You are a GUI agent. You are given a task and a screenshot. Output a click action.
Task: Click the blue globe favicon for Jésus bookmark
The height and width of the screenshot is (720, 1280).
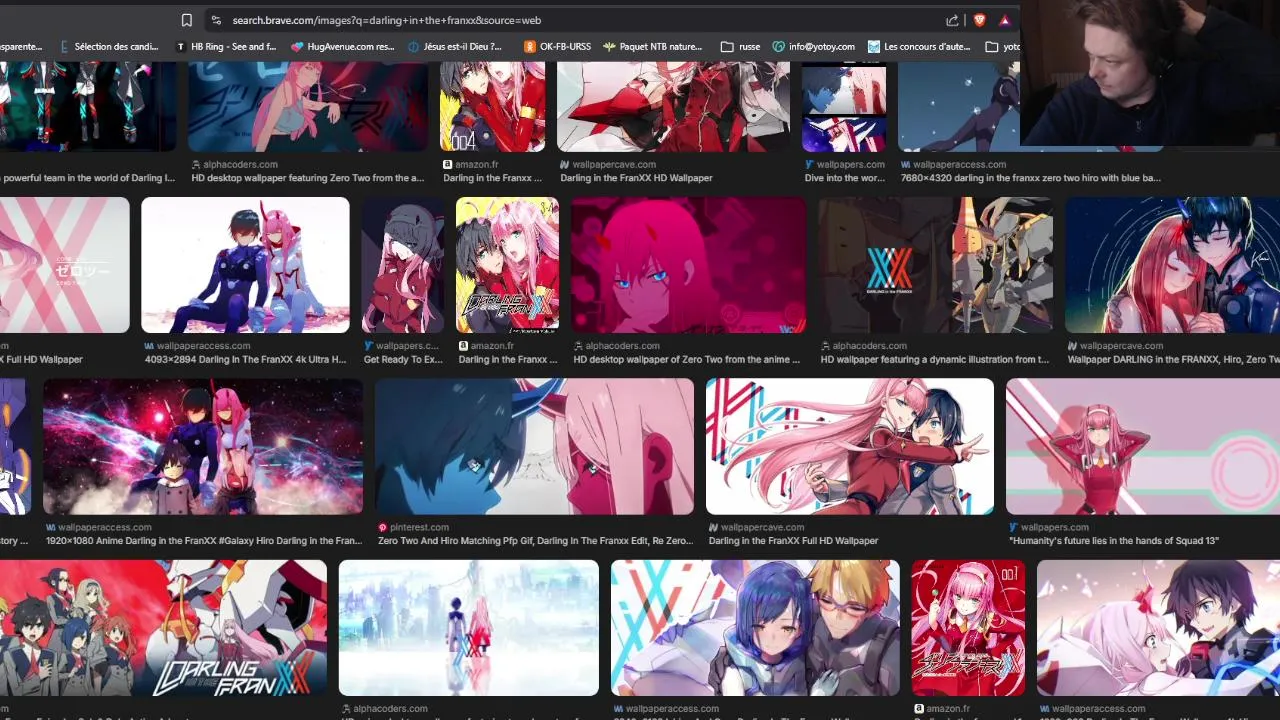(414, 46)
